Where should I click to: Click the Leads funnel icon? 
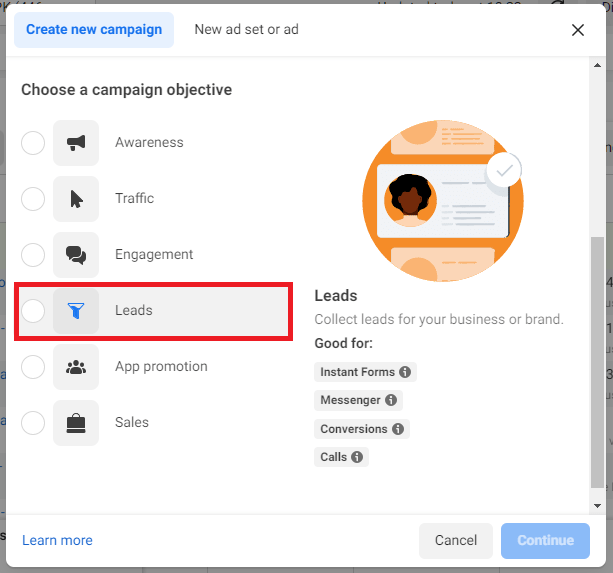point(76,311)
